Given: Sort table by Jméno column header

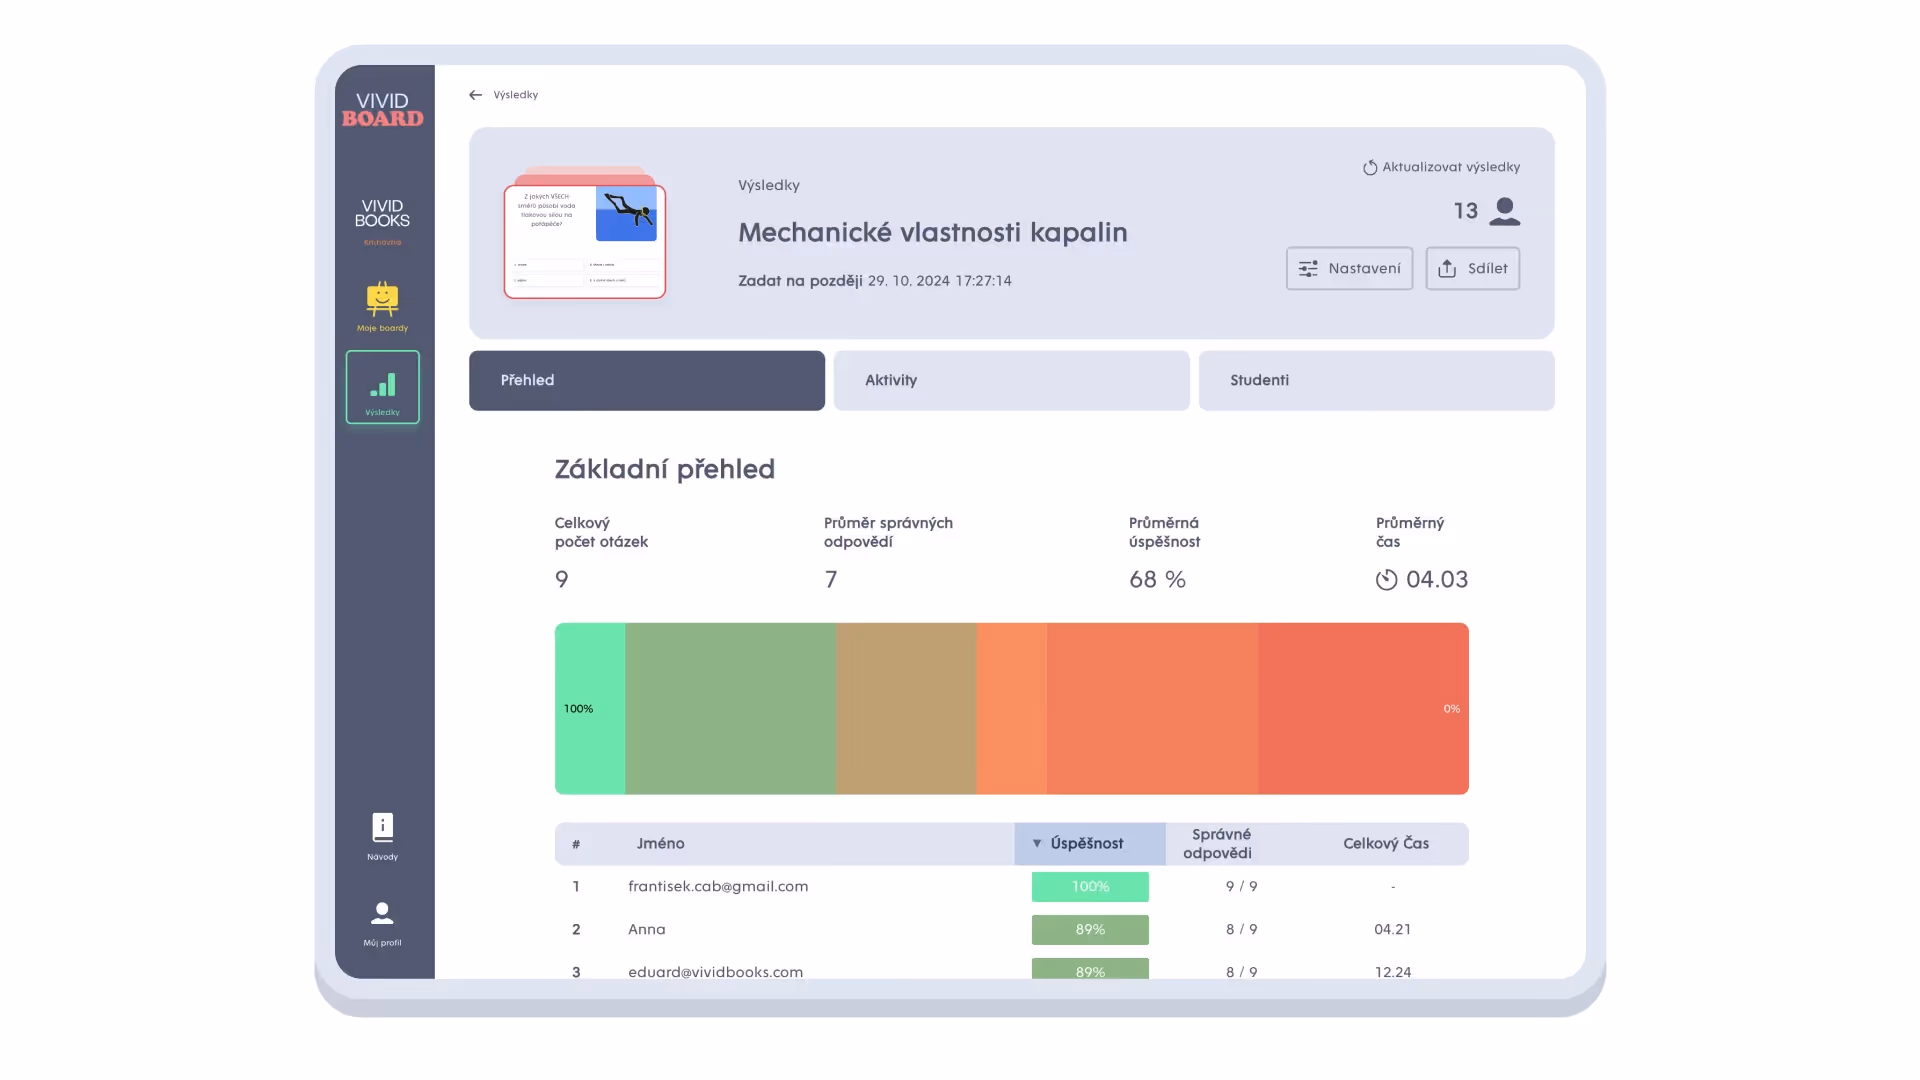Looking at the screenshot, I should [660, 844].
